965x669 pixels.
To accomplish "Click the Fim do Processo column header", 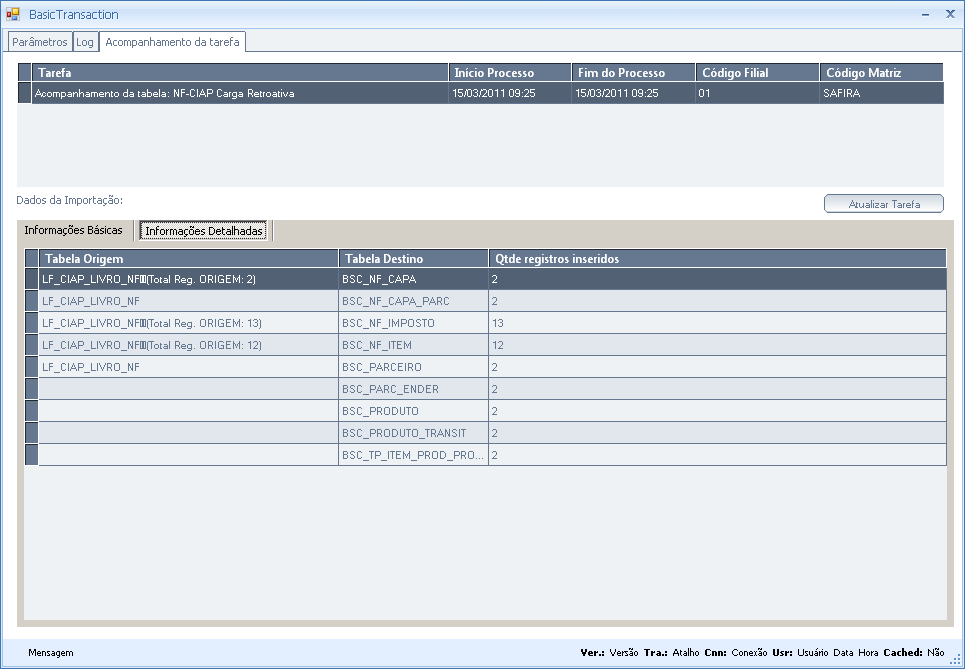I will point(633,73).
